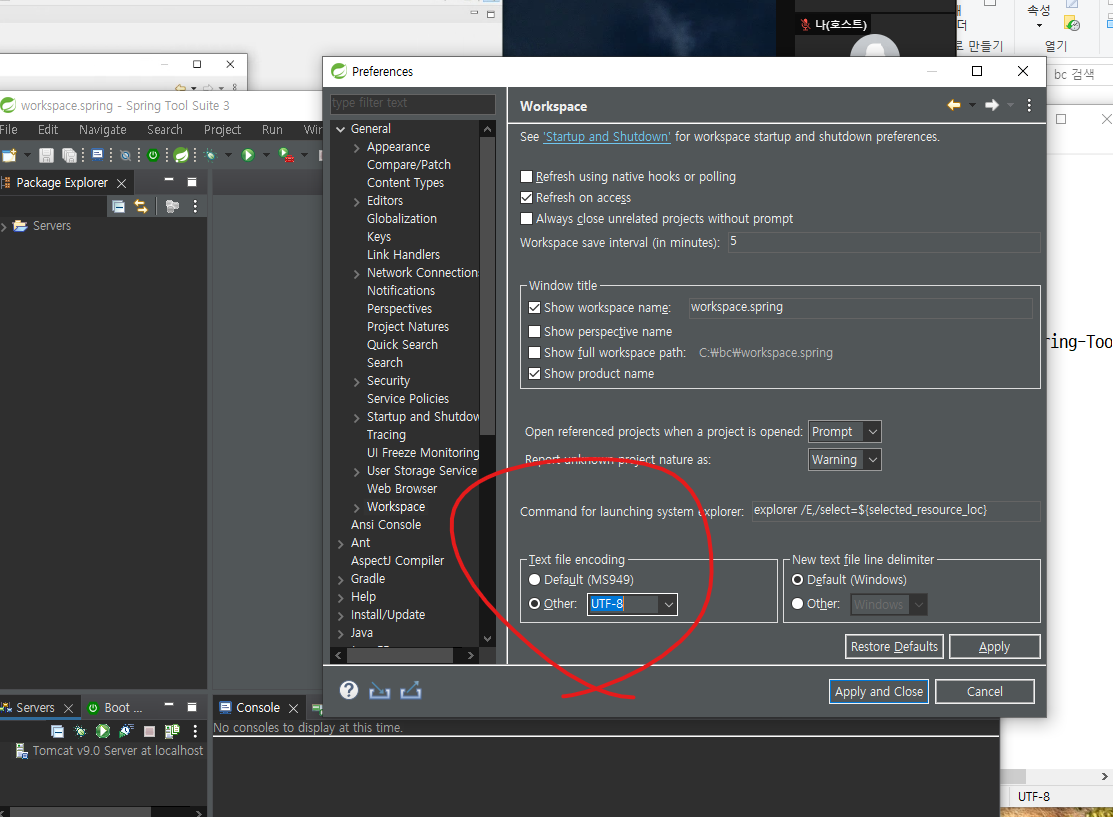Toggle the Refresh on access checkbox
The image size is (1113, 817).
tap(526, 198)
